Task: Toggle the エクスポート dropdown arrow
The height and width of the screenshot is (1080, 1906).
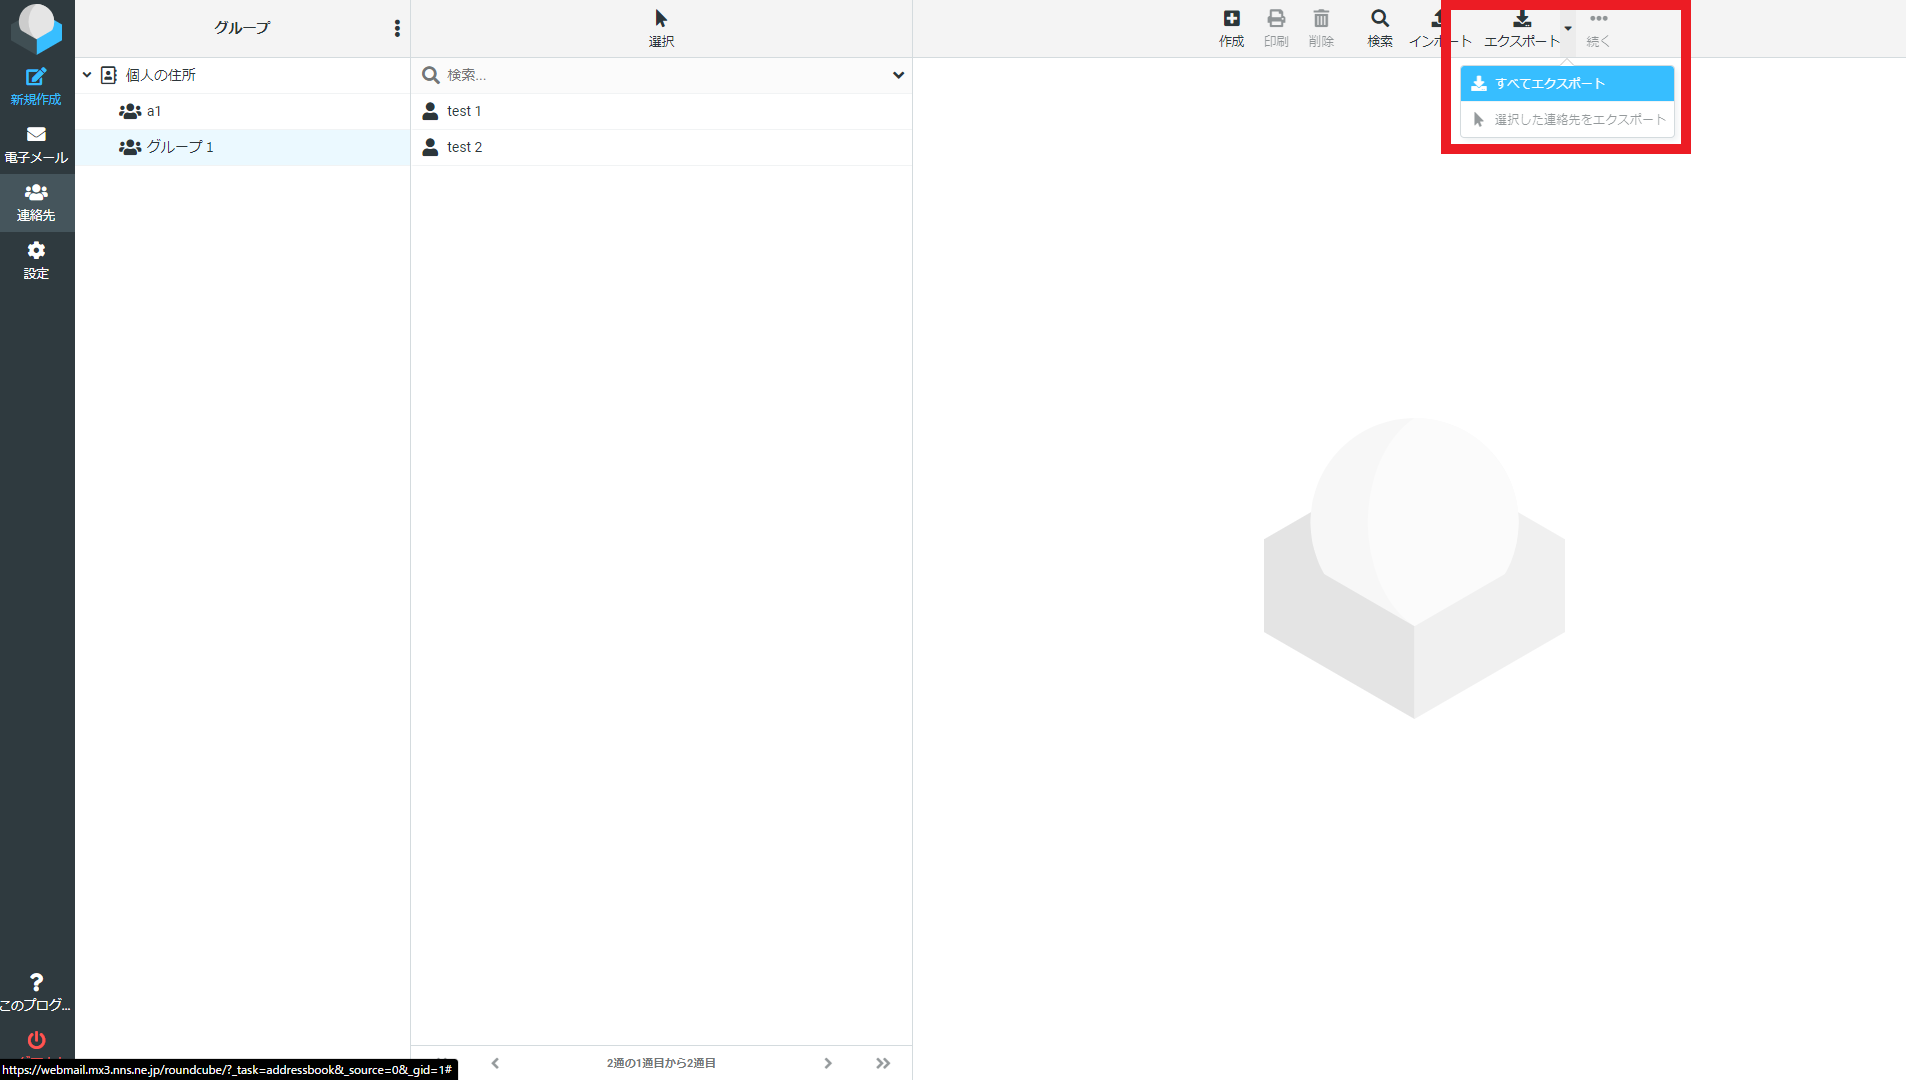Action: click(1568, 28)
